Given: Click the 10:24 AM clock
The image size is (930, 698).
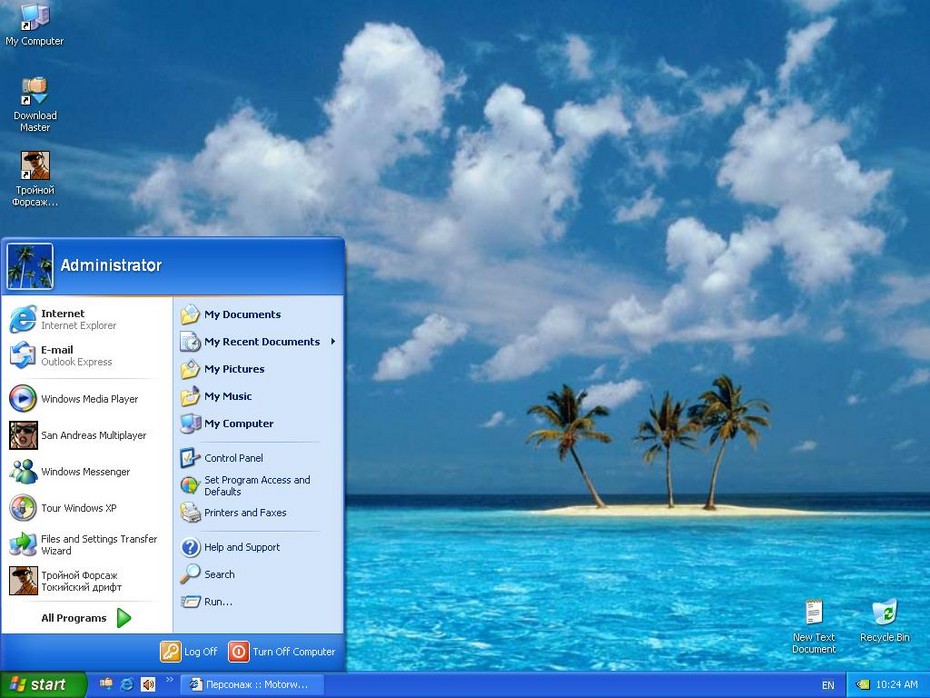Looking at the screenshot, I should point(896,685).
